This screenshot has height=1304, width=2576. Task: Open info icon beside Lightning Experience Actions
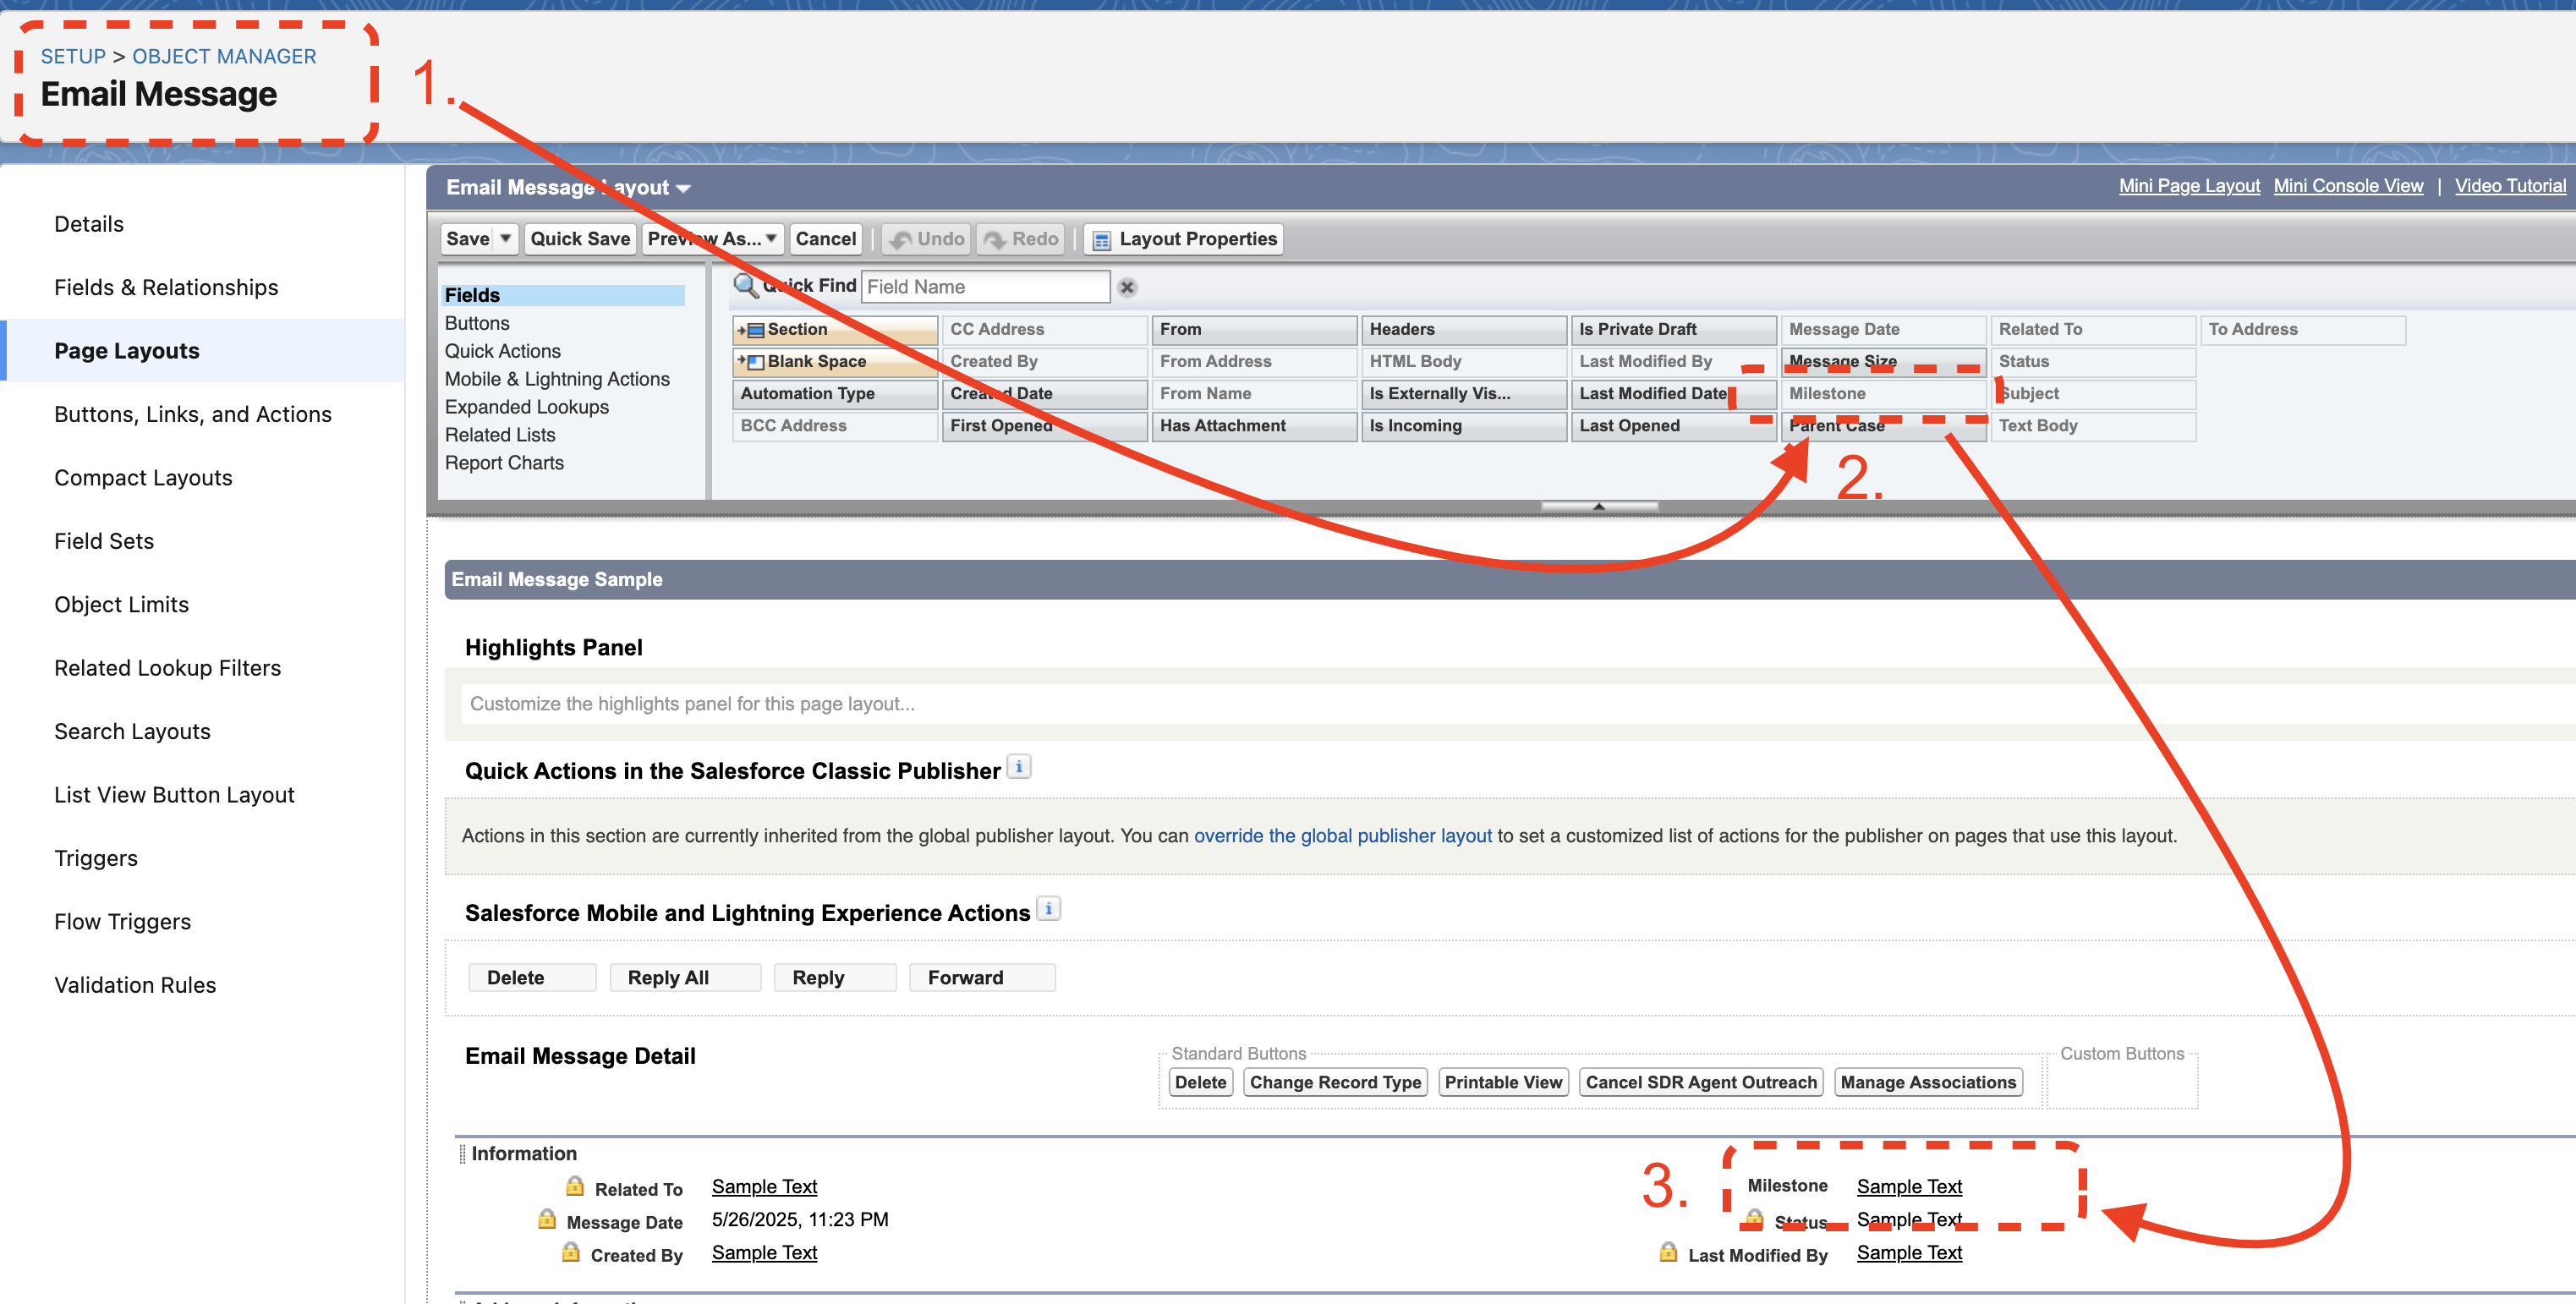pos(1048,909)
